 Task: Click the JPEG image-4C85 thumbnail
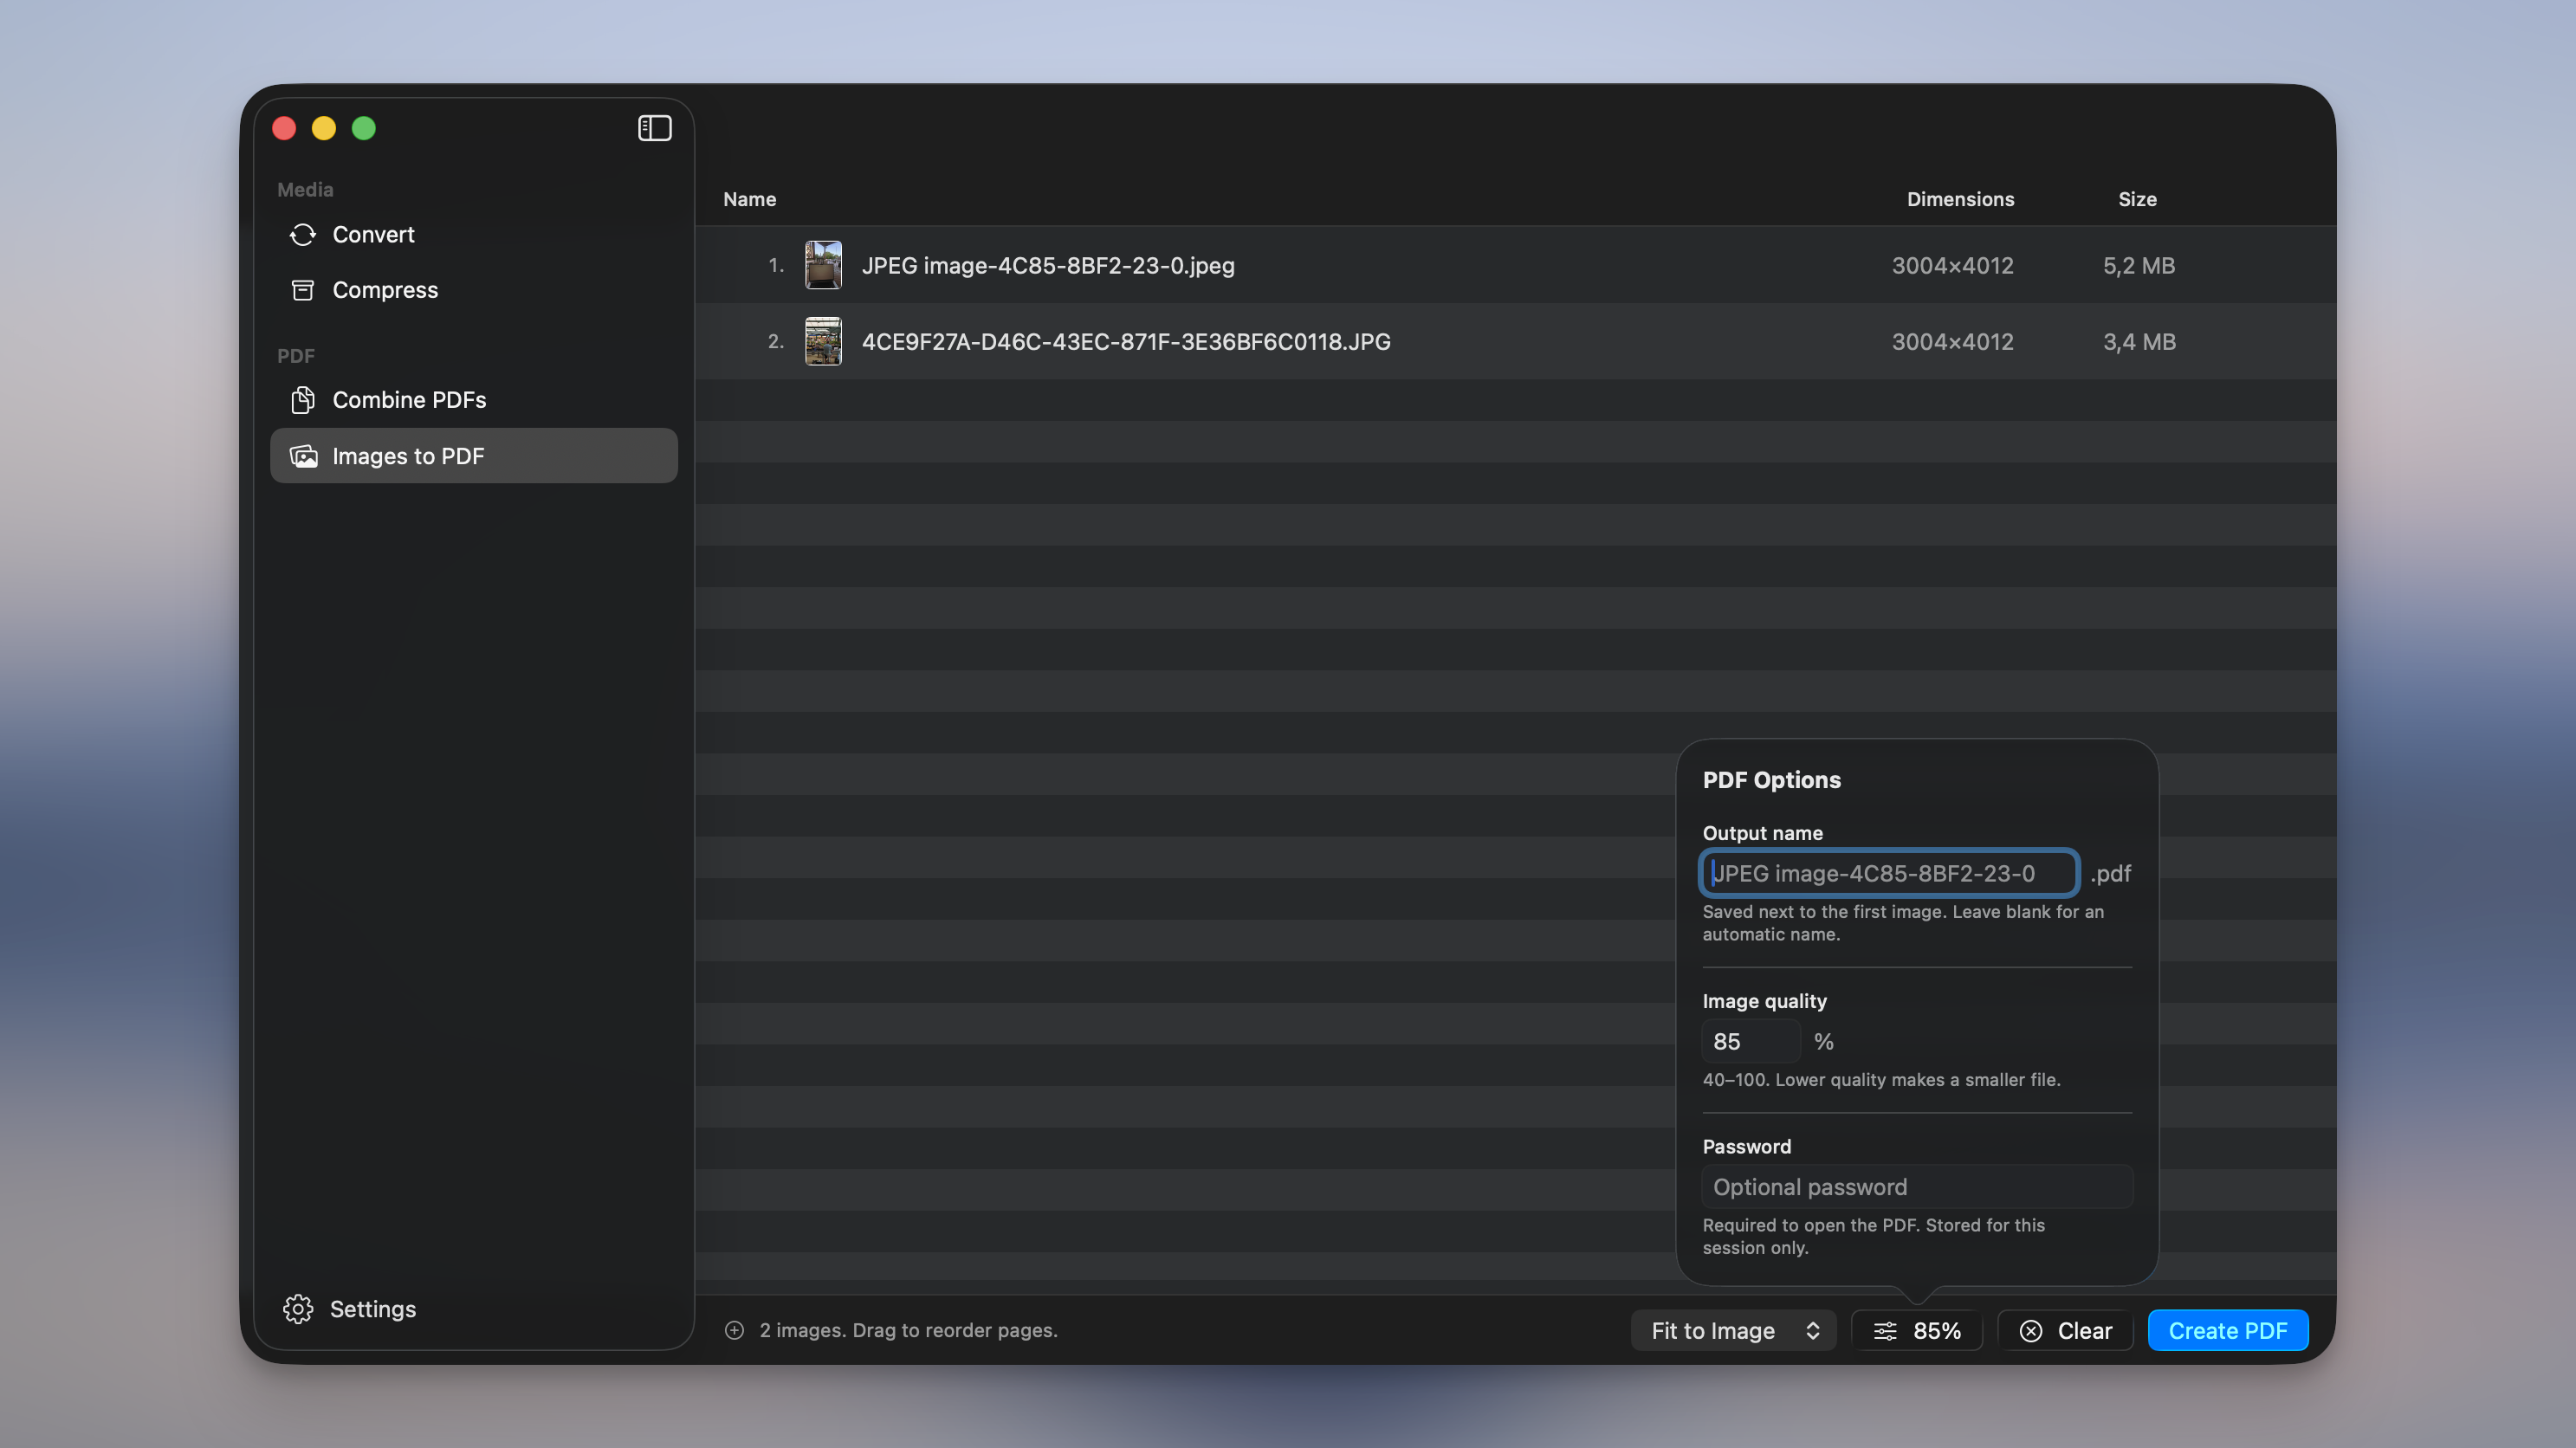coord(823,265)
